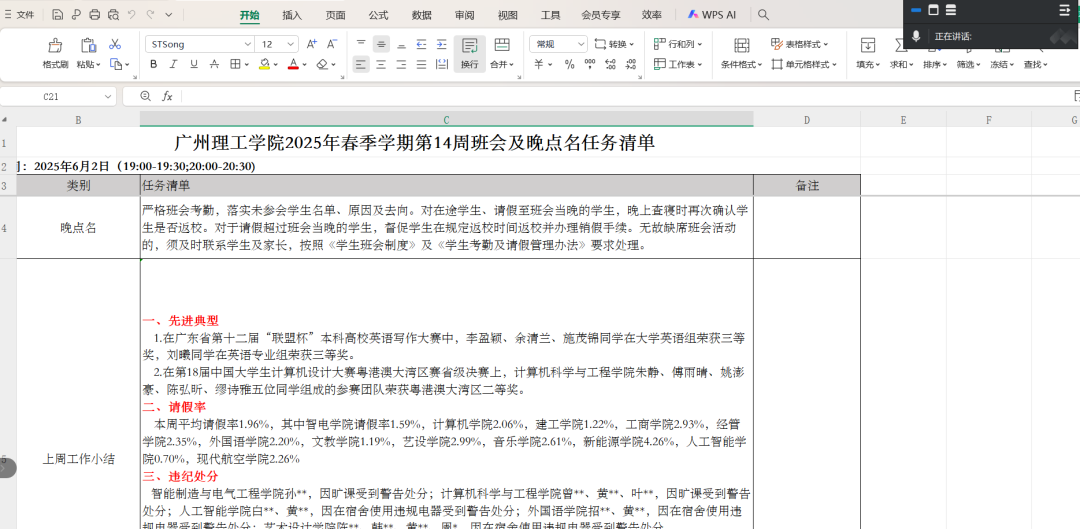This screenshot has height=529, width=1080.
Task: Toggle bold formatting
Action: (x=153, y=64)
